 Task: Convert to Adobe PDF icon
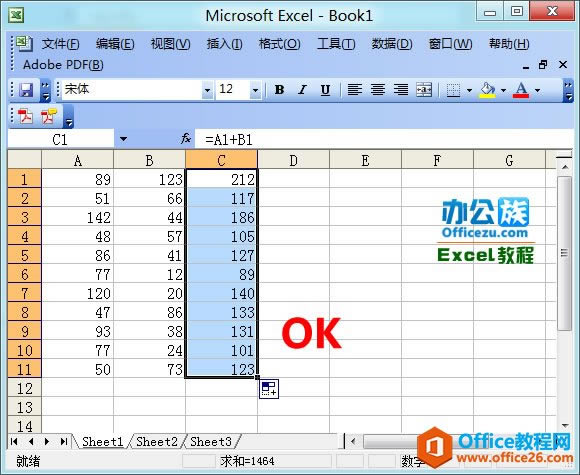tap(25, 116)
